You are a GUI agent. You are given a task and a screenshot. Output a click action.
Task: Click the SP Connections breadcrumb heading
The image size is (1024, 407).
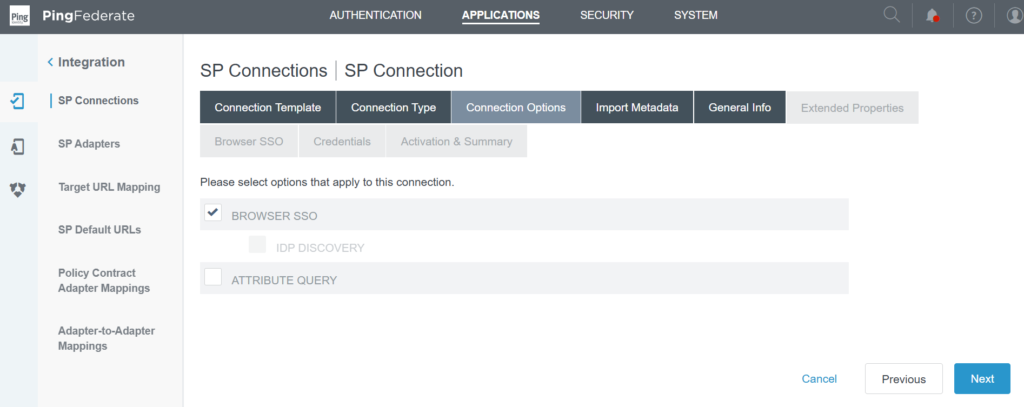[264, 71]
